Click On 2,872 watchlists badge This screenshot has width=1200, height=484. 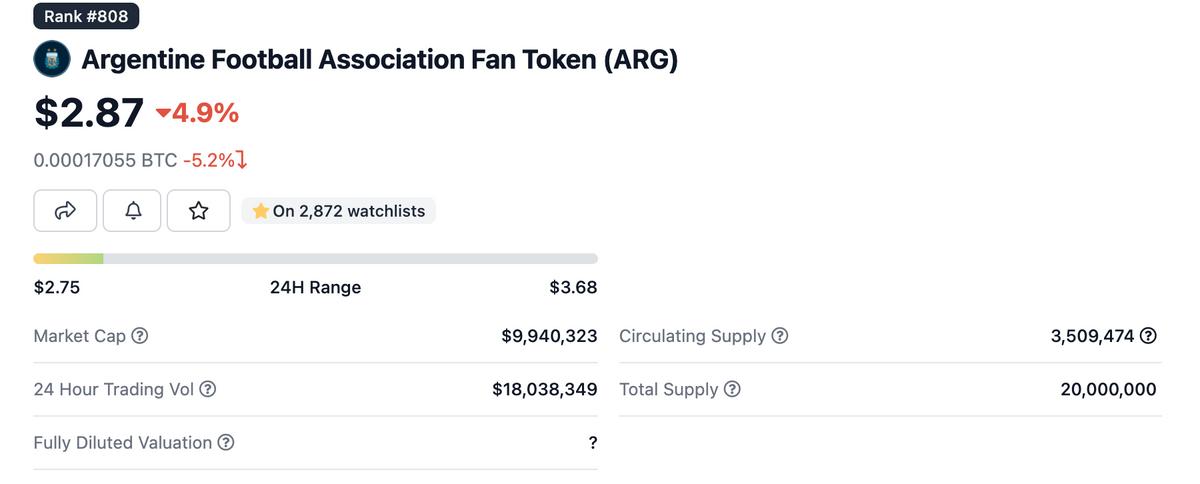click(x=339, y=211)
